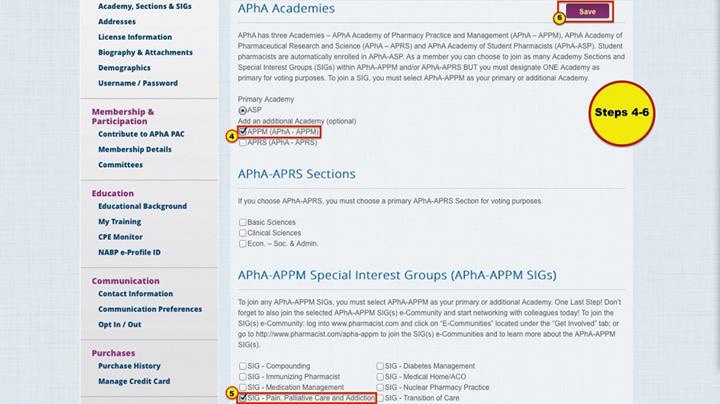Screen dimensions: 720x404
Task: Open the CPE Monitor link
Action: coord(120,237)
